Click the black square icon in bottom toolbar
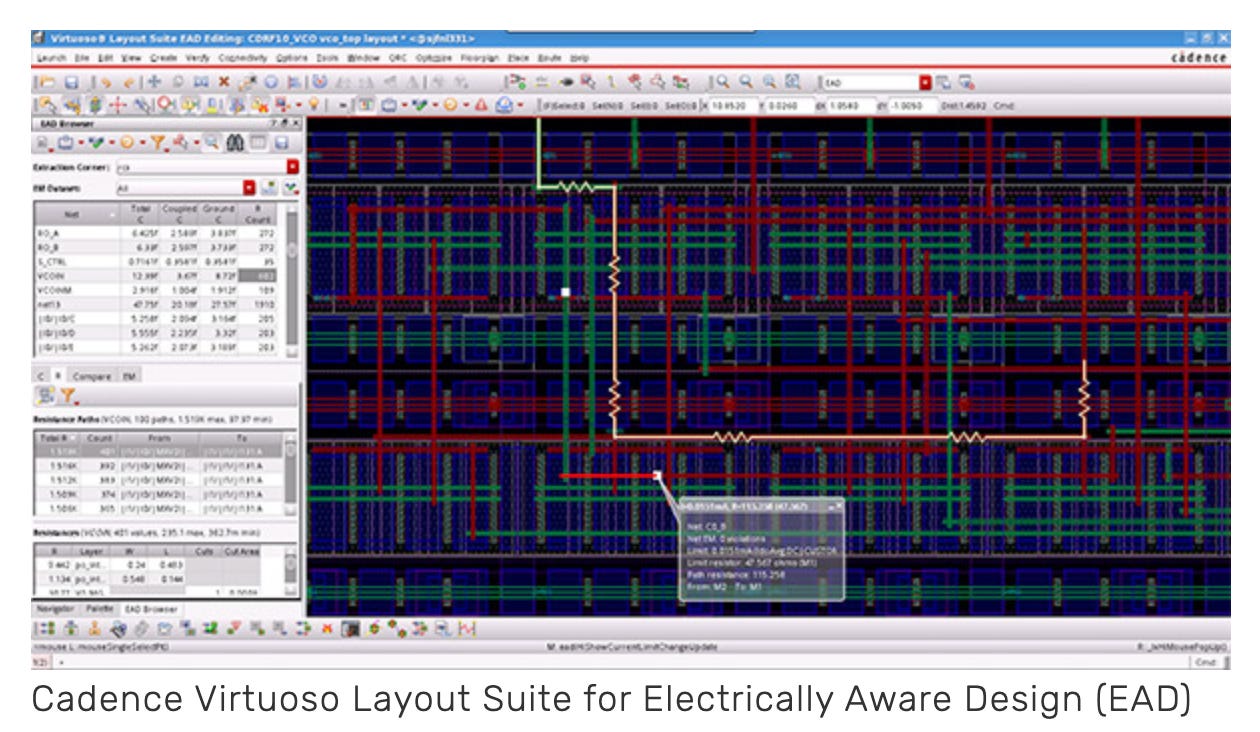1260x732 pixels. pyautogui.click(x=350, y=629)
